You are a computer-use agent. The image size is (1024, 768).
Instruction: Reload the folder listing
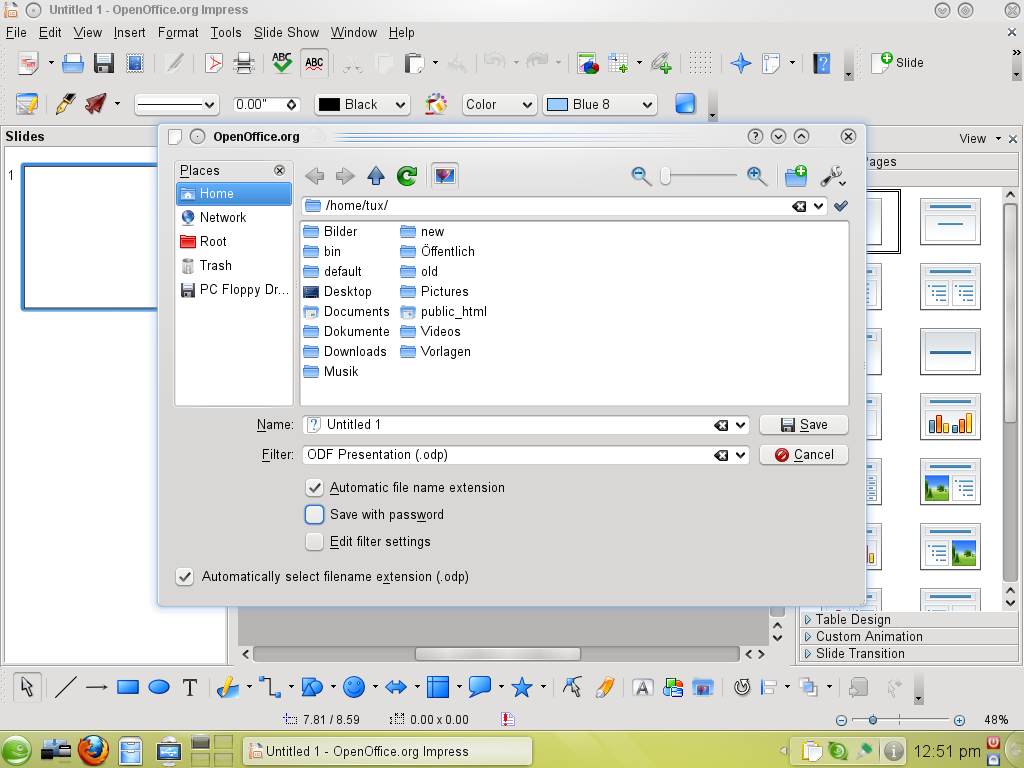tap(407, 176)
